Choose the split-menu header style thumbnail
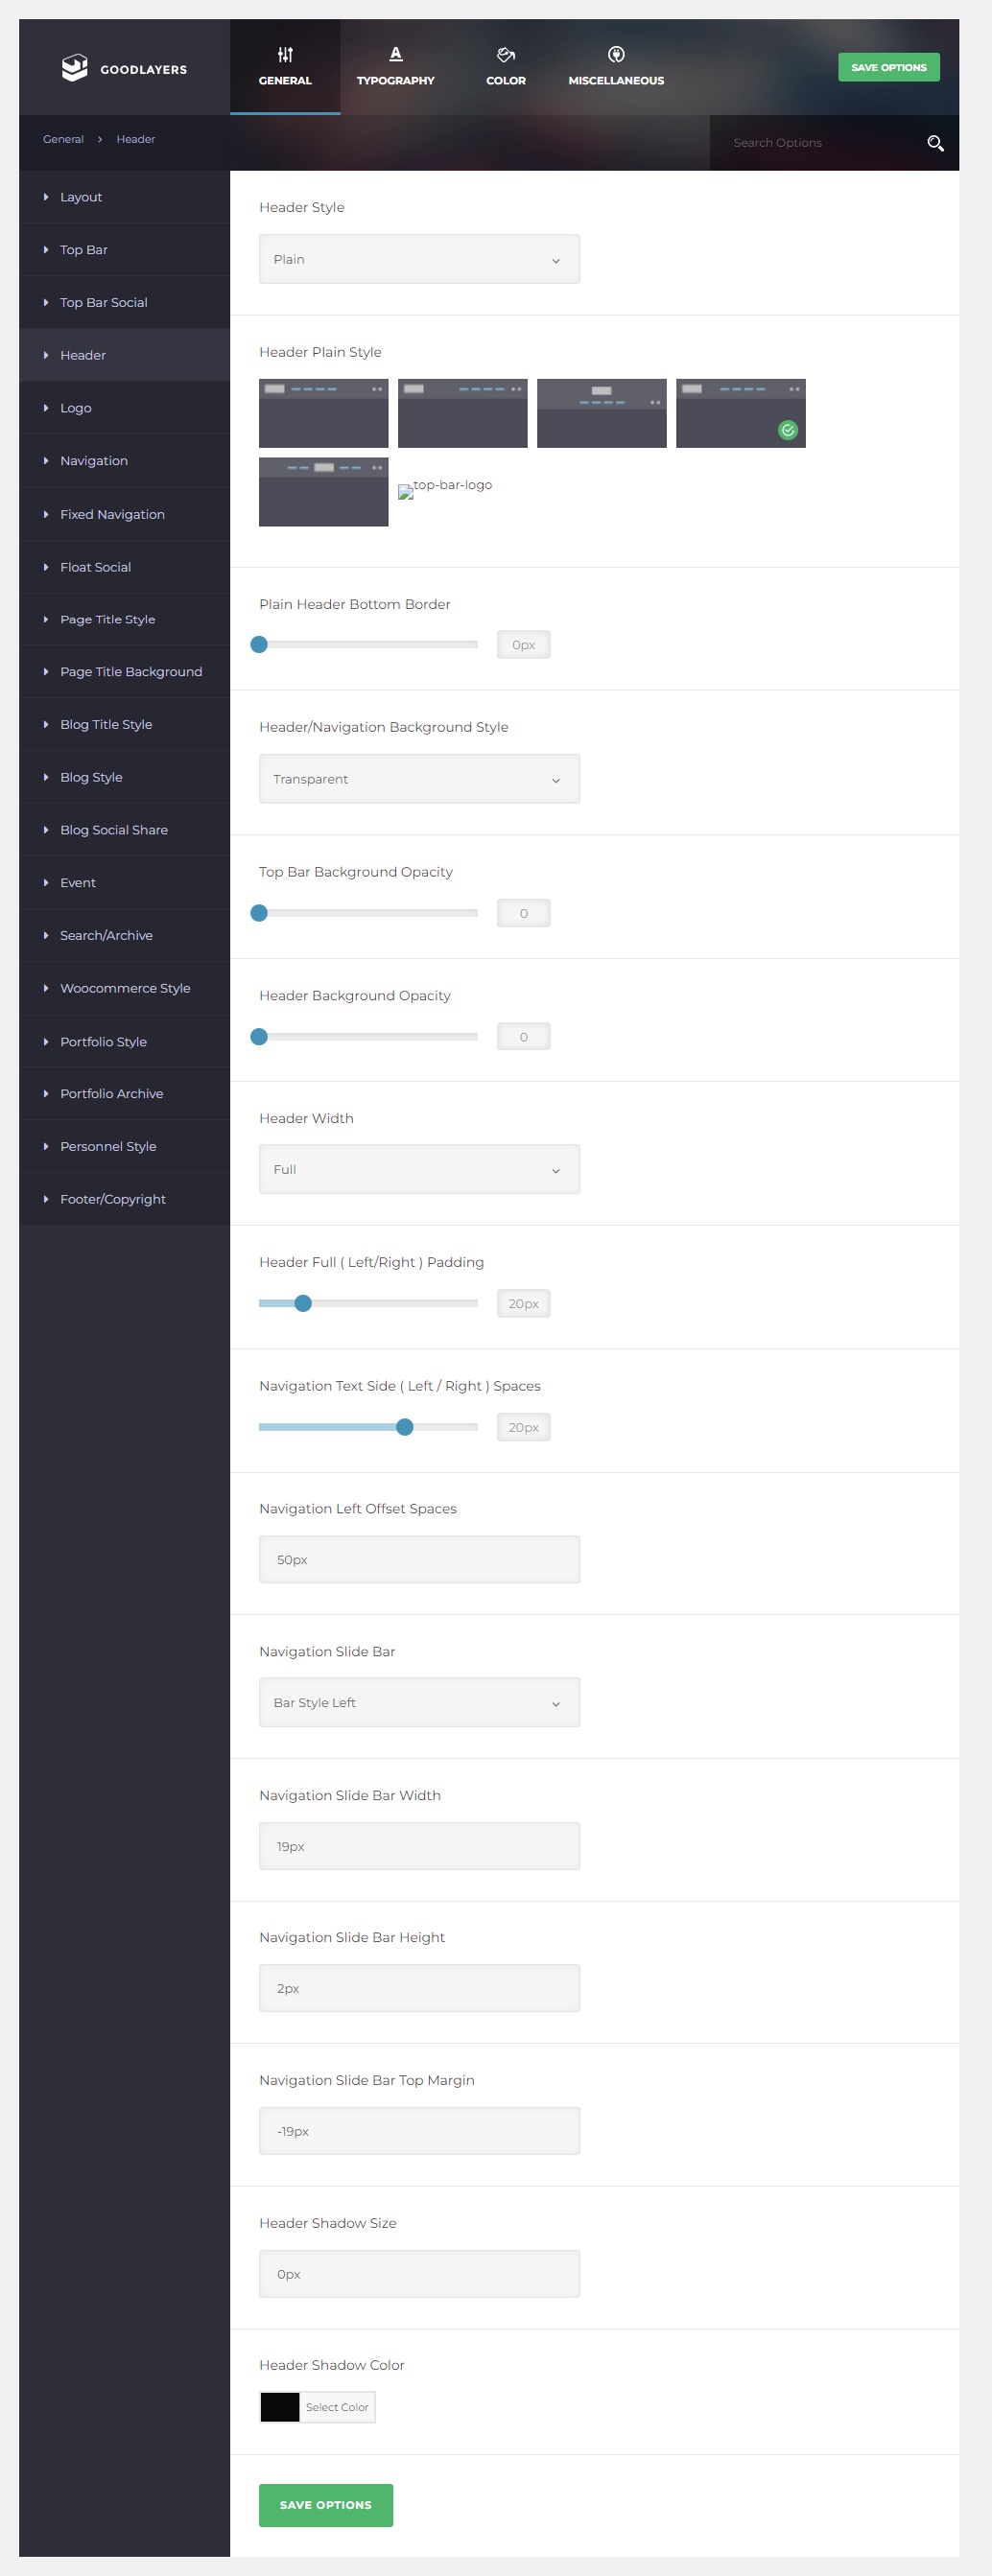The height and width of the screenshot is (2576, 992). point(323,491)
